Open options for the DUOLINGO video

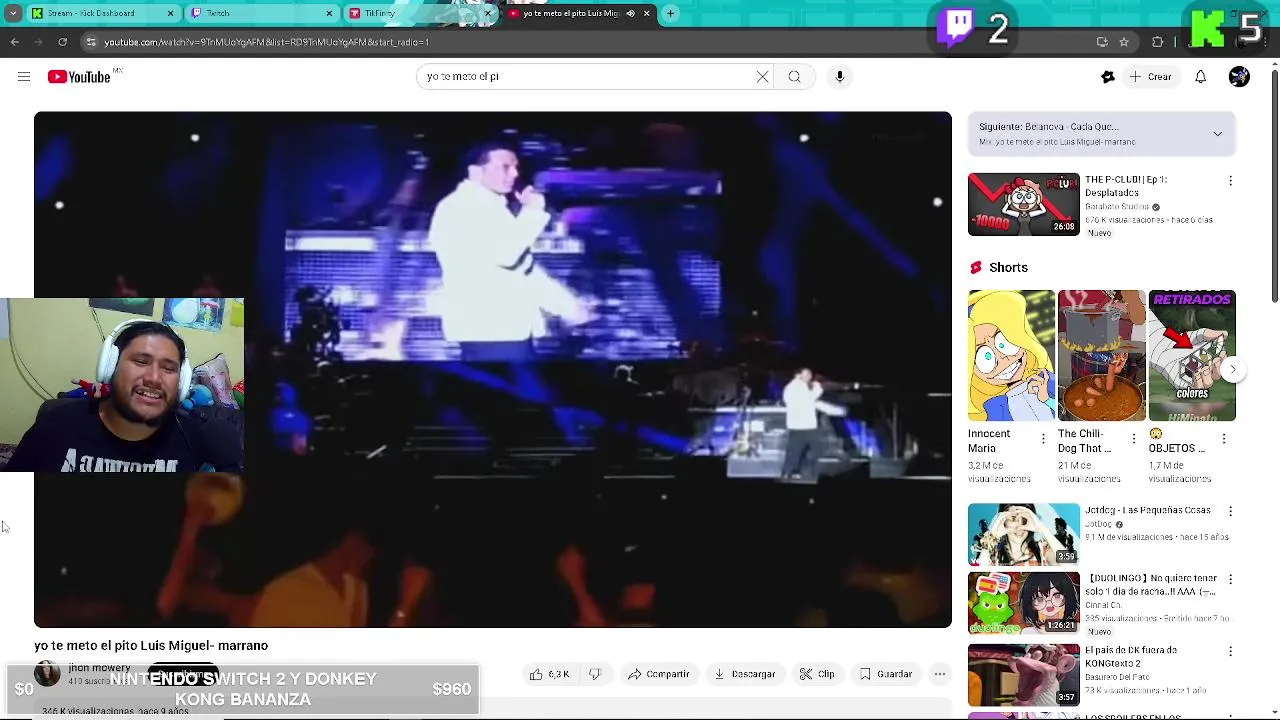point(1230,579)
